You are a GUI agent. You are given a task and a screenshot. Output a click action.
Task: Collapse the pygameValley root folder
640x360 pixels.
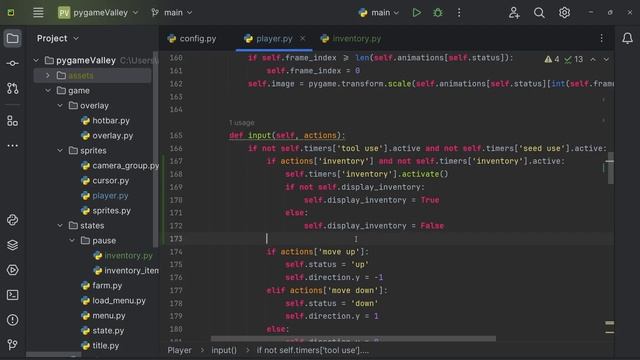coord(36,60)
